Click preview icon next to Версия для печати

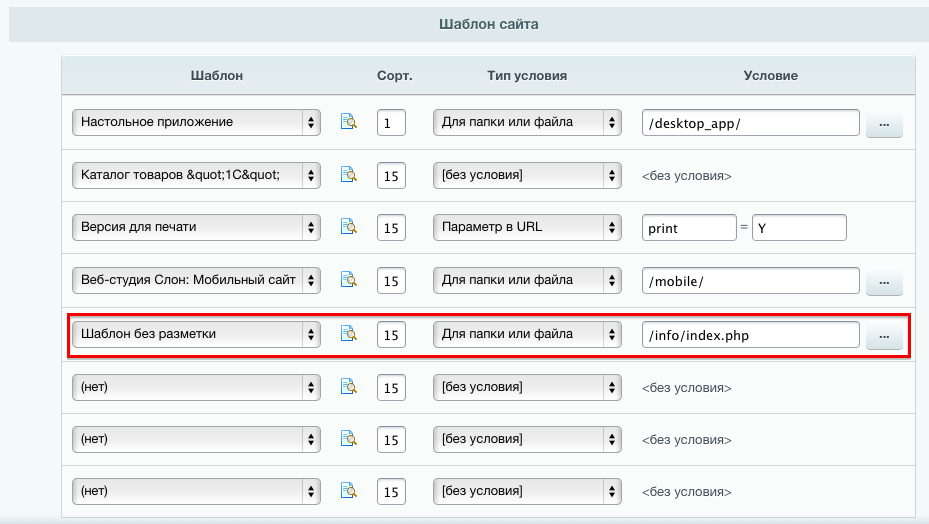(348, 228)
